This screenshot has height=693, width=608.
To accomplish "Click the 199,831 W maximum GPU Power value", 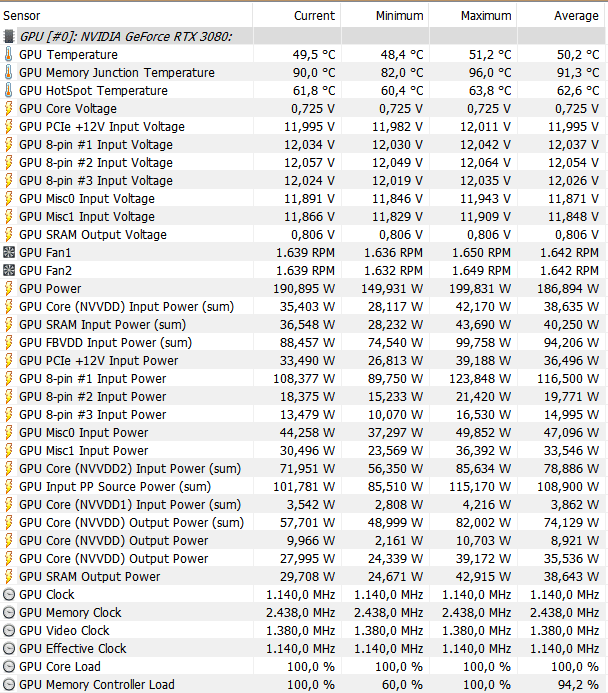I will pyautogui.click(x=480, y=289).
